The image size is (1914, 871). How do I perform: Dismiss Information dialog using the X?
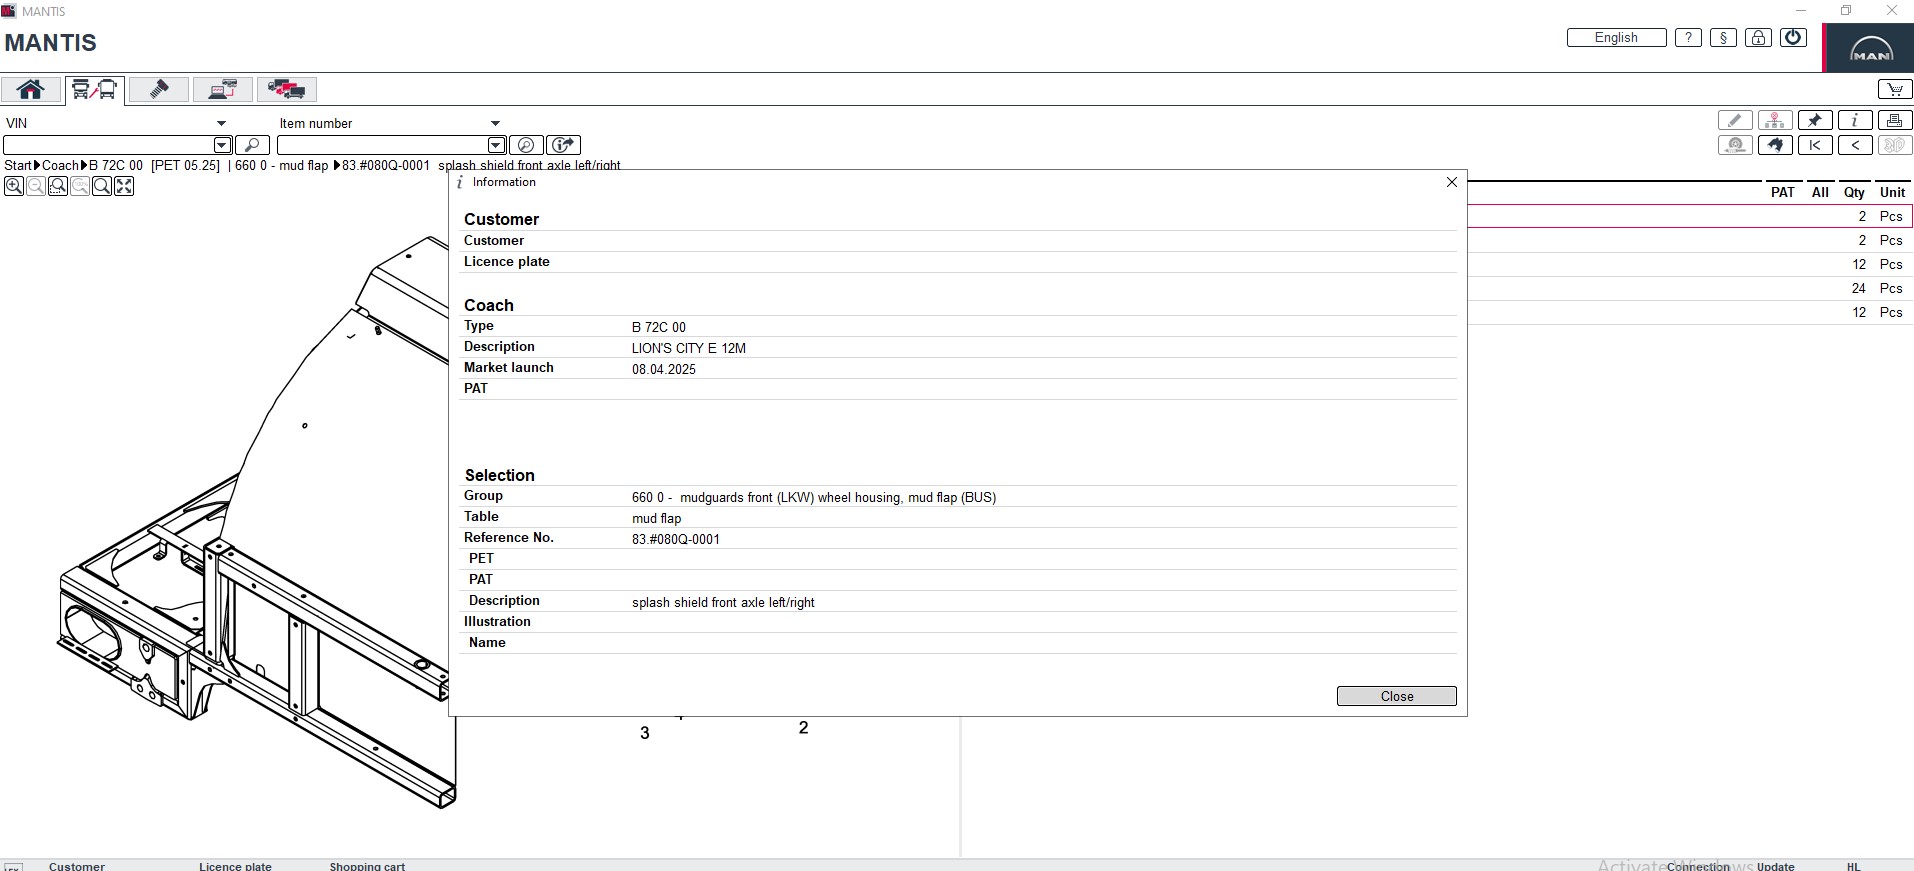pos(1452,182)
